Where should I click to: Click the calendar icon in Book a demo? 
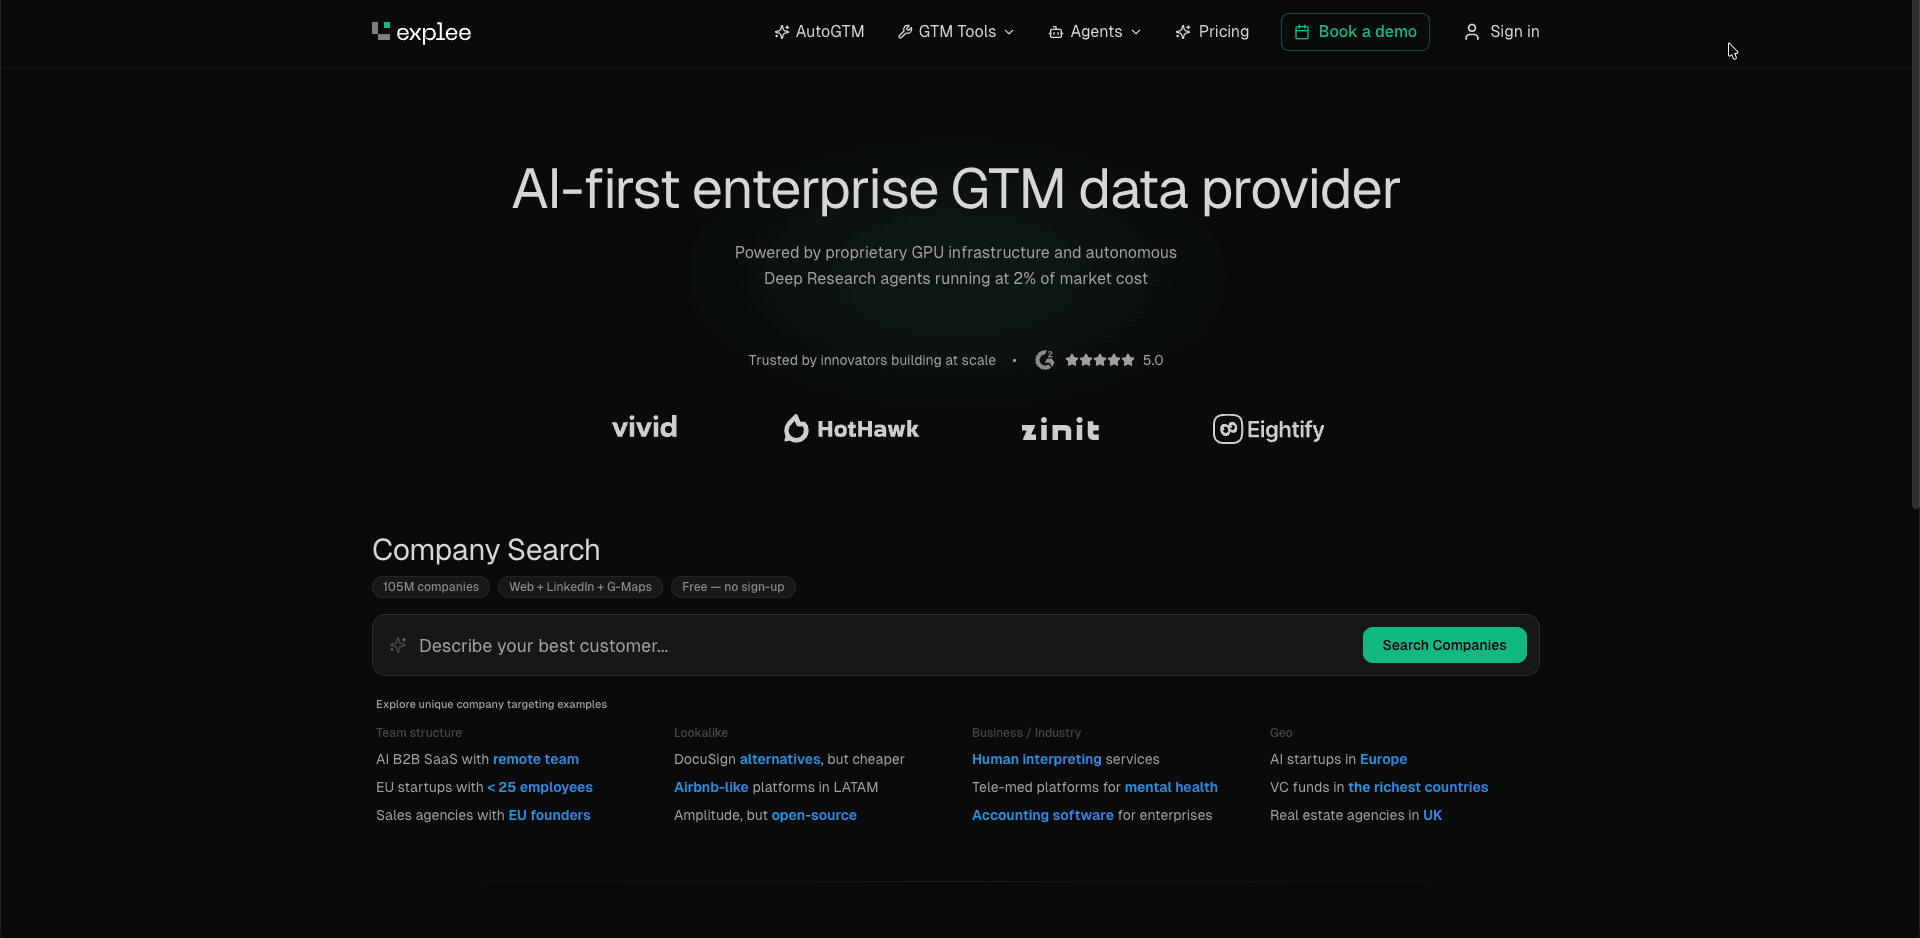coord(1302,32)
